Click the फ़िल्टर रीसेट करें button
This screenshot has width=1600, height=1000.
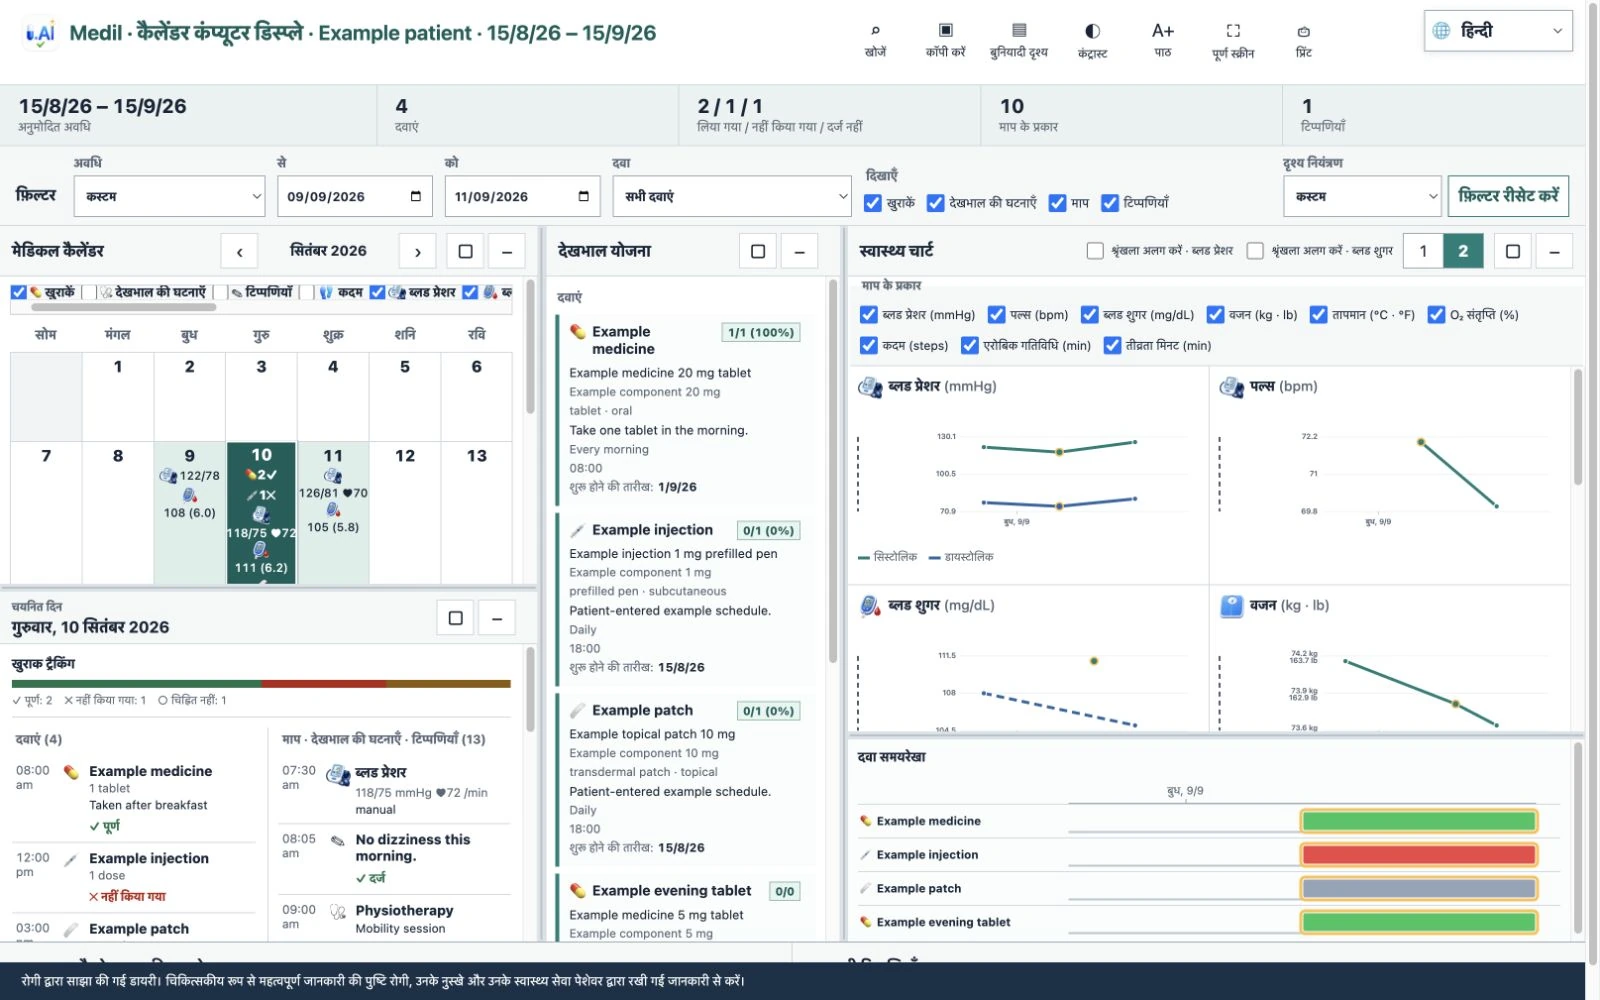1508,196
